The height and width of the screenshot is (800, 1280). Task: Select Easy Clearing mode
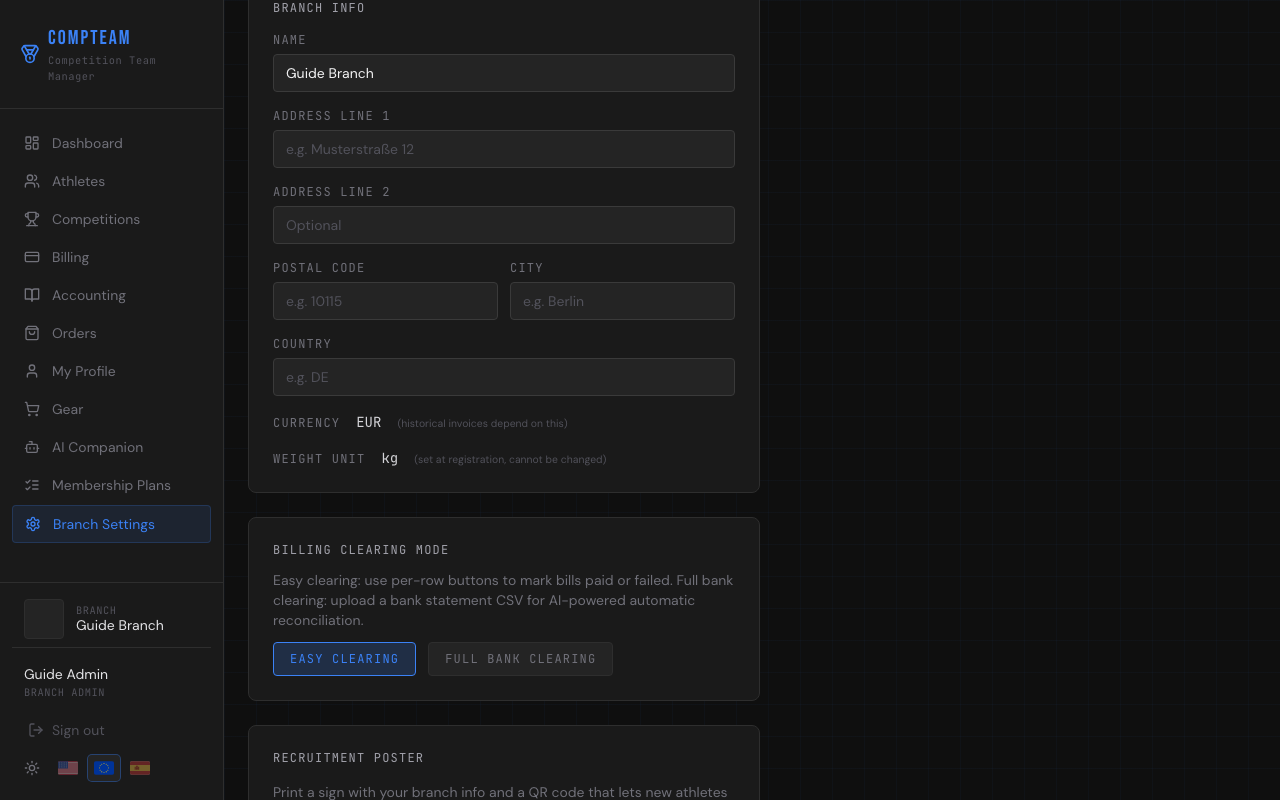click(344, 659)
